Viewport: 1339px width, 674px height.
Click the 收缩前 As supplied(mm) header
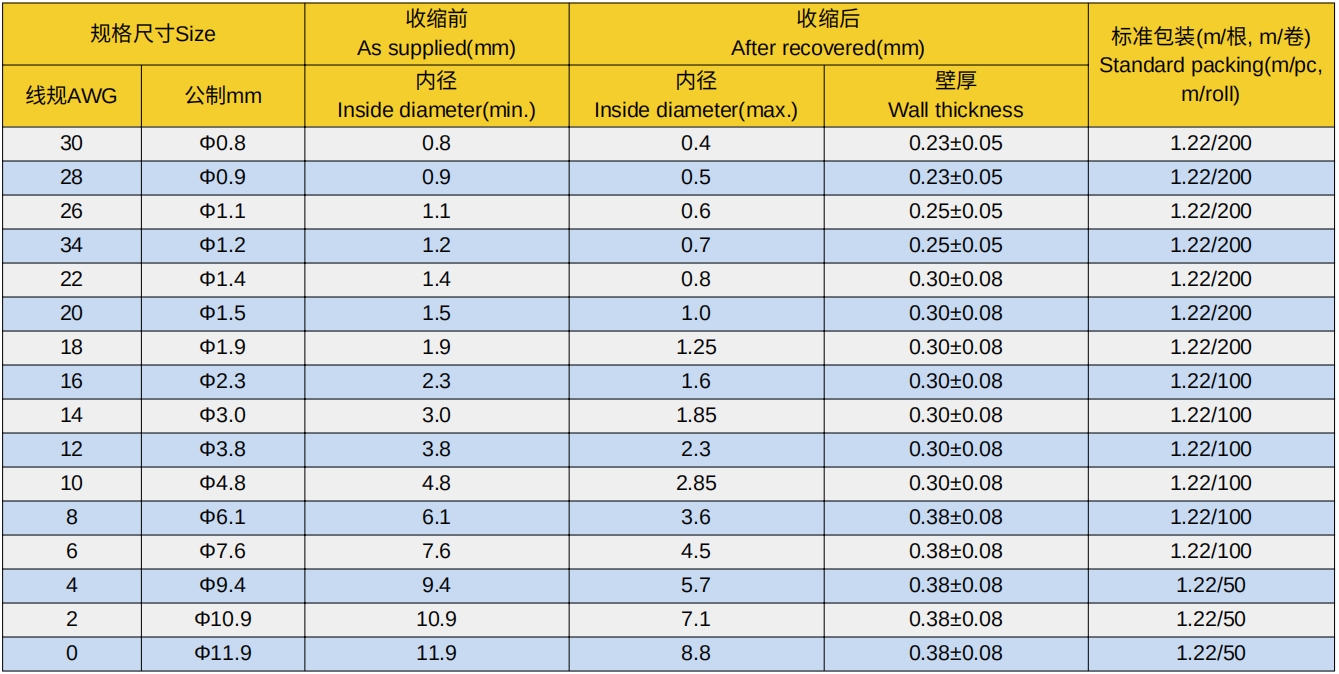pyautogui.click(x=436, y=34)
